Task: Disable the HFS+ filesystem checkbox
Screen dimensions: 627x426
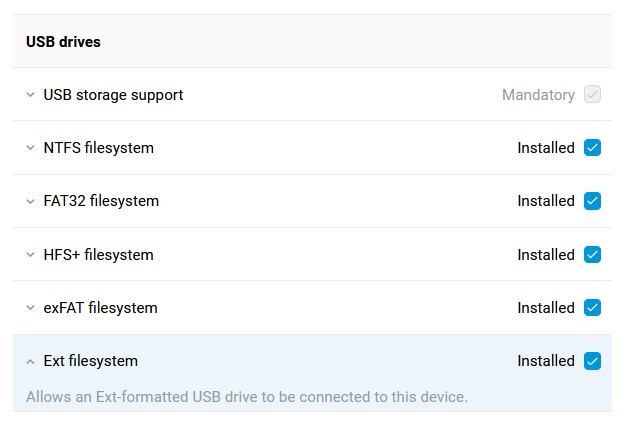Action: [592, 255]
